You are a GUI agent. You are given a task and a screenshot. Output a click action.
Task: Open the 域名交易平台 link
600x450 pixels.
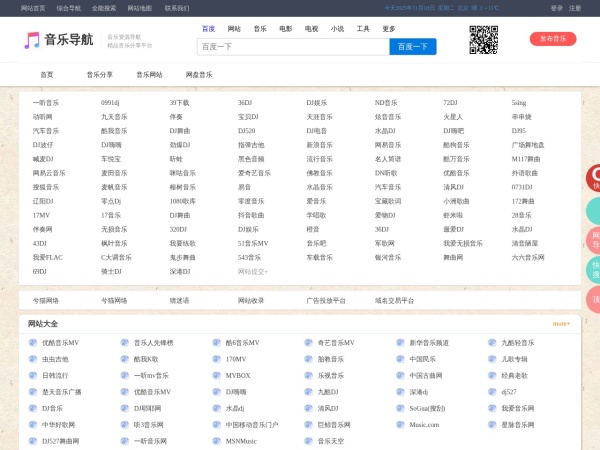(x=395, y=301)
